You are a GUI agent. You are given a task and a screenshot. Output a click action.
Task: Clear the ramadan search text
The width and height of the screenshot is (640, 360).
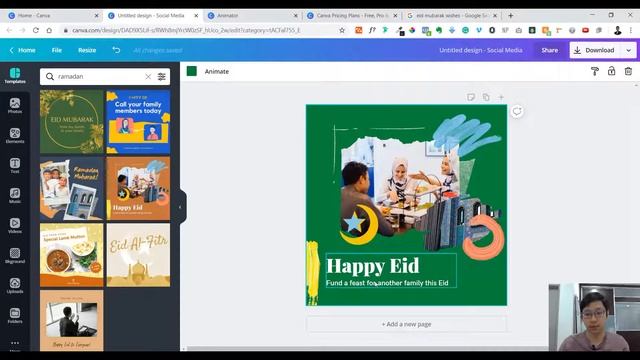(x=148, y=76)
